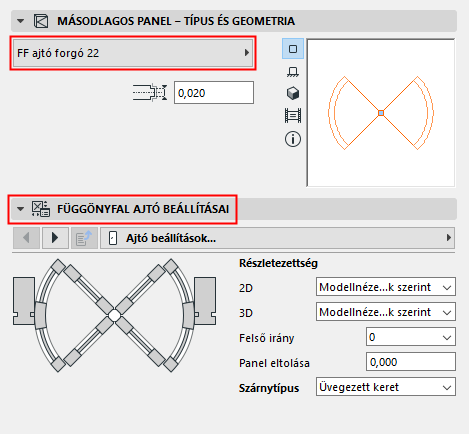Click the 0,020 thickness input field
469x434 pixels.
(214, 93)
